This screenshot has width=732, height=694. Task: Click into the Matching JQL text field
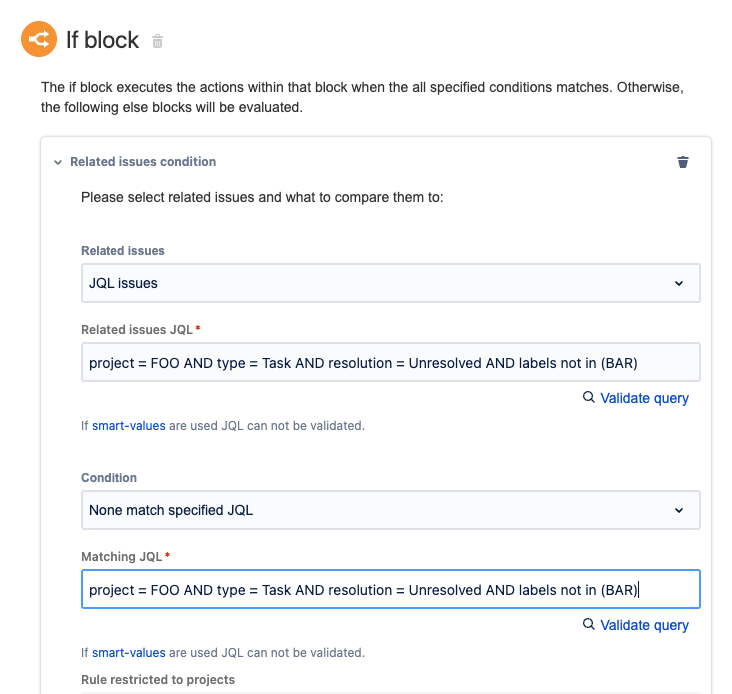390,590
